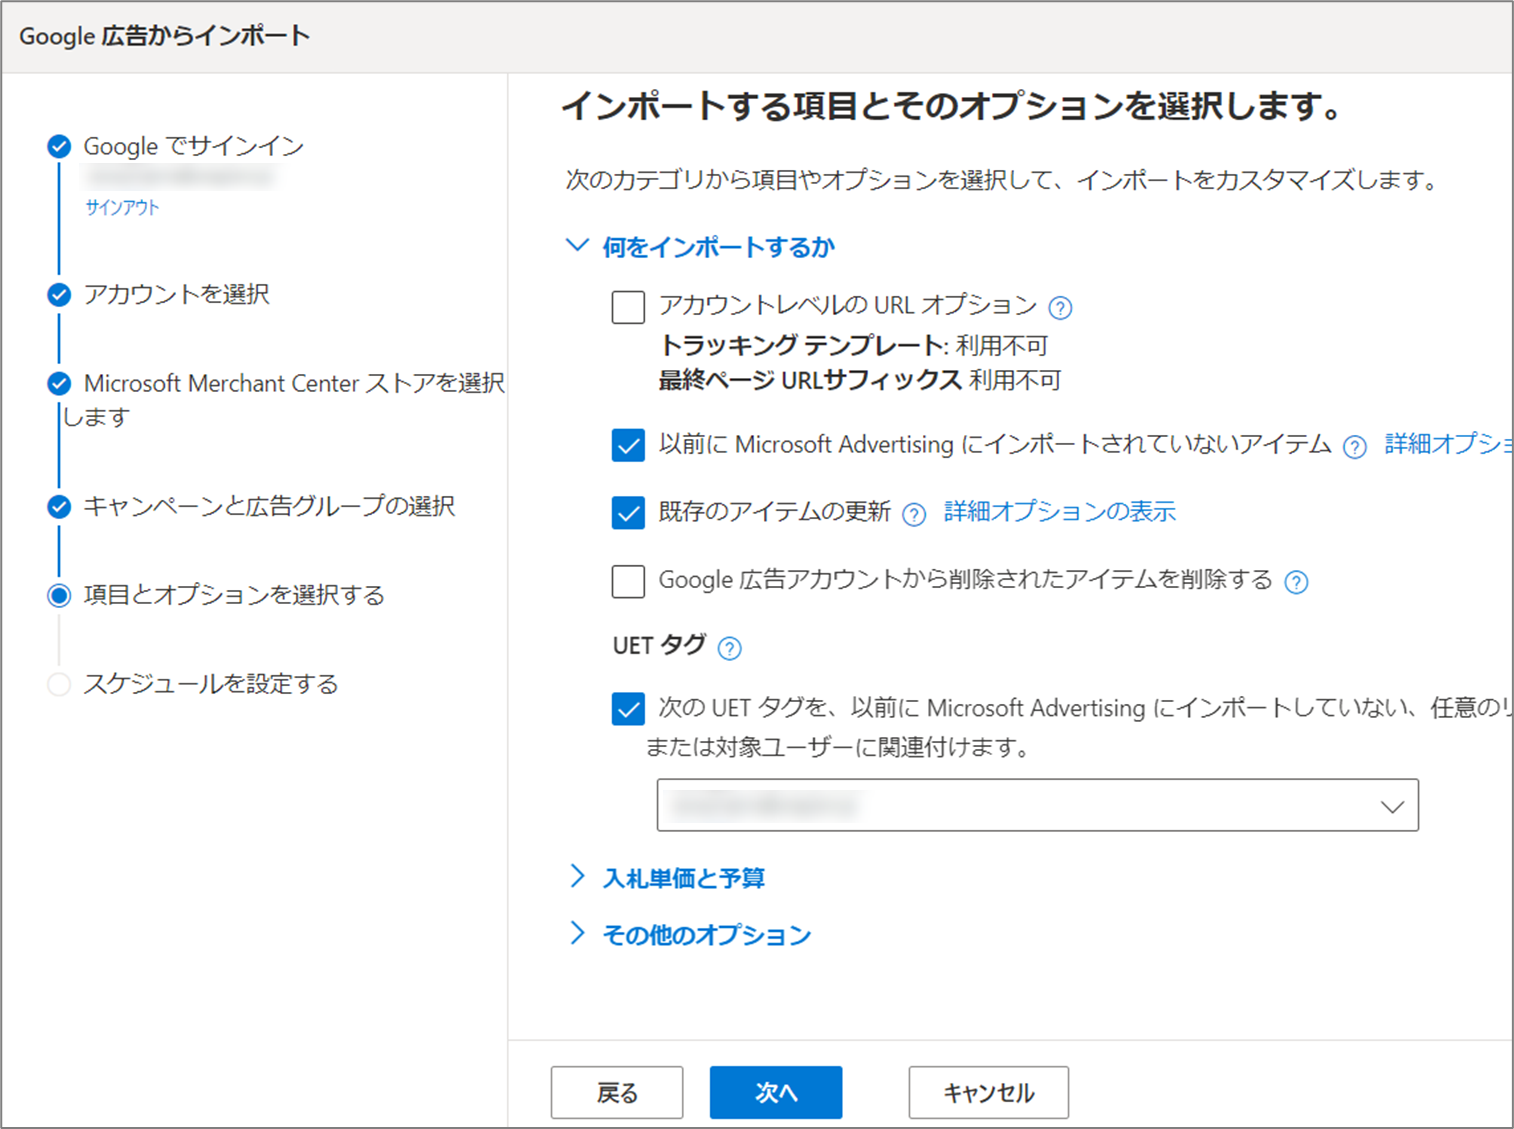
Task: Check Google 広告アカウントから削除されたアイテムを削除する box
Action: point(628,581)
